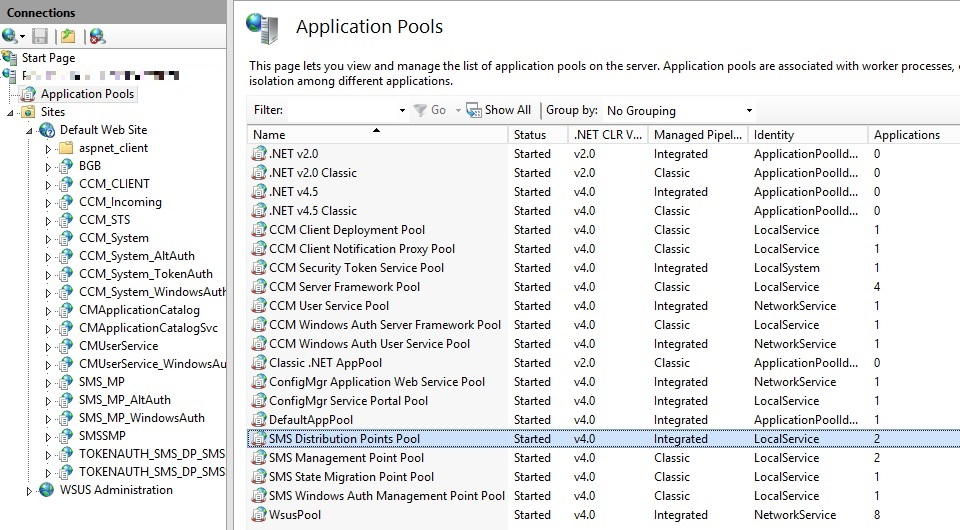960x530 pixels.
Task: Sort by the Name column header
Action: point(378,135)
